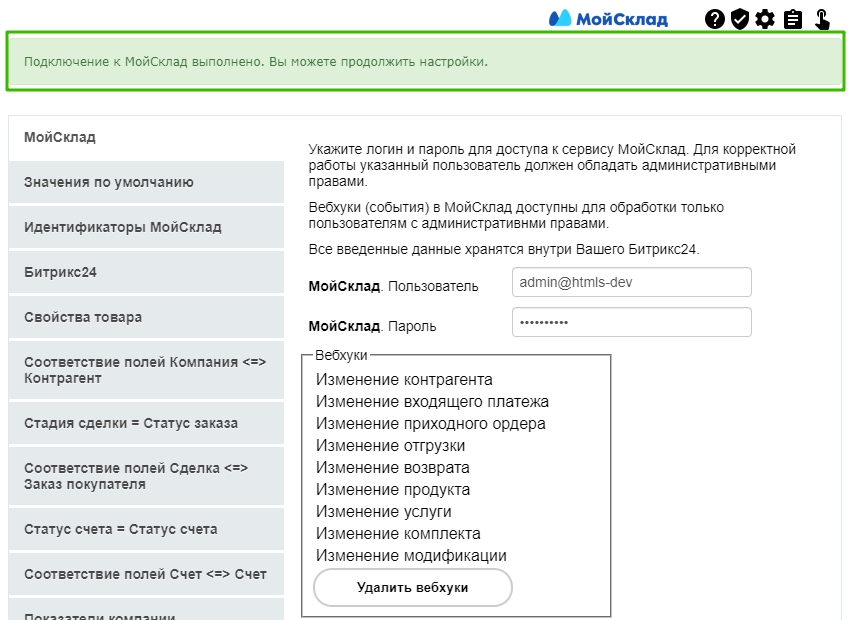Open Соответствие полей Компания <=> Контрагент

[x=146, y=371]
